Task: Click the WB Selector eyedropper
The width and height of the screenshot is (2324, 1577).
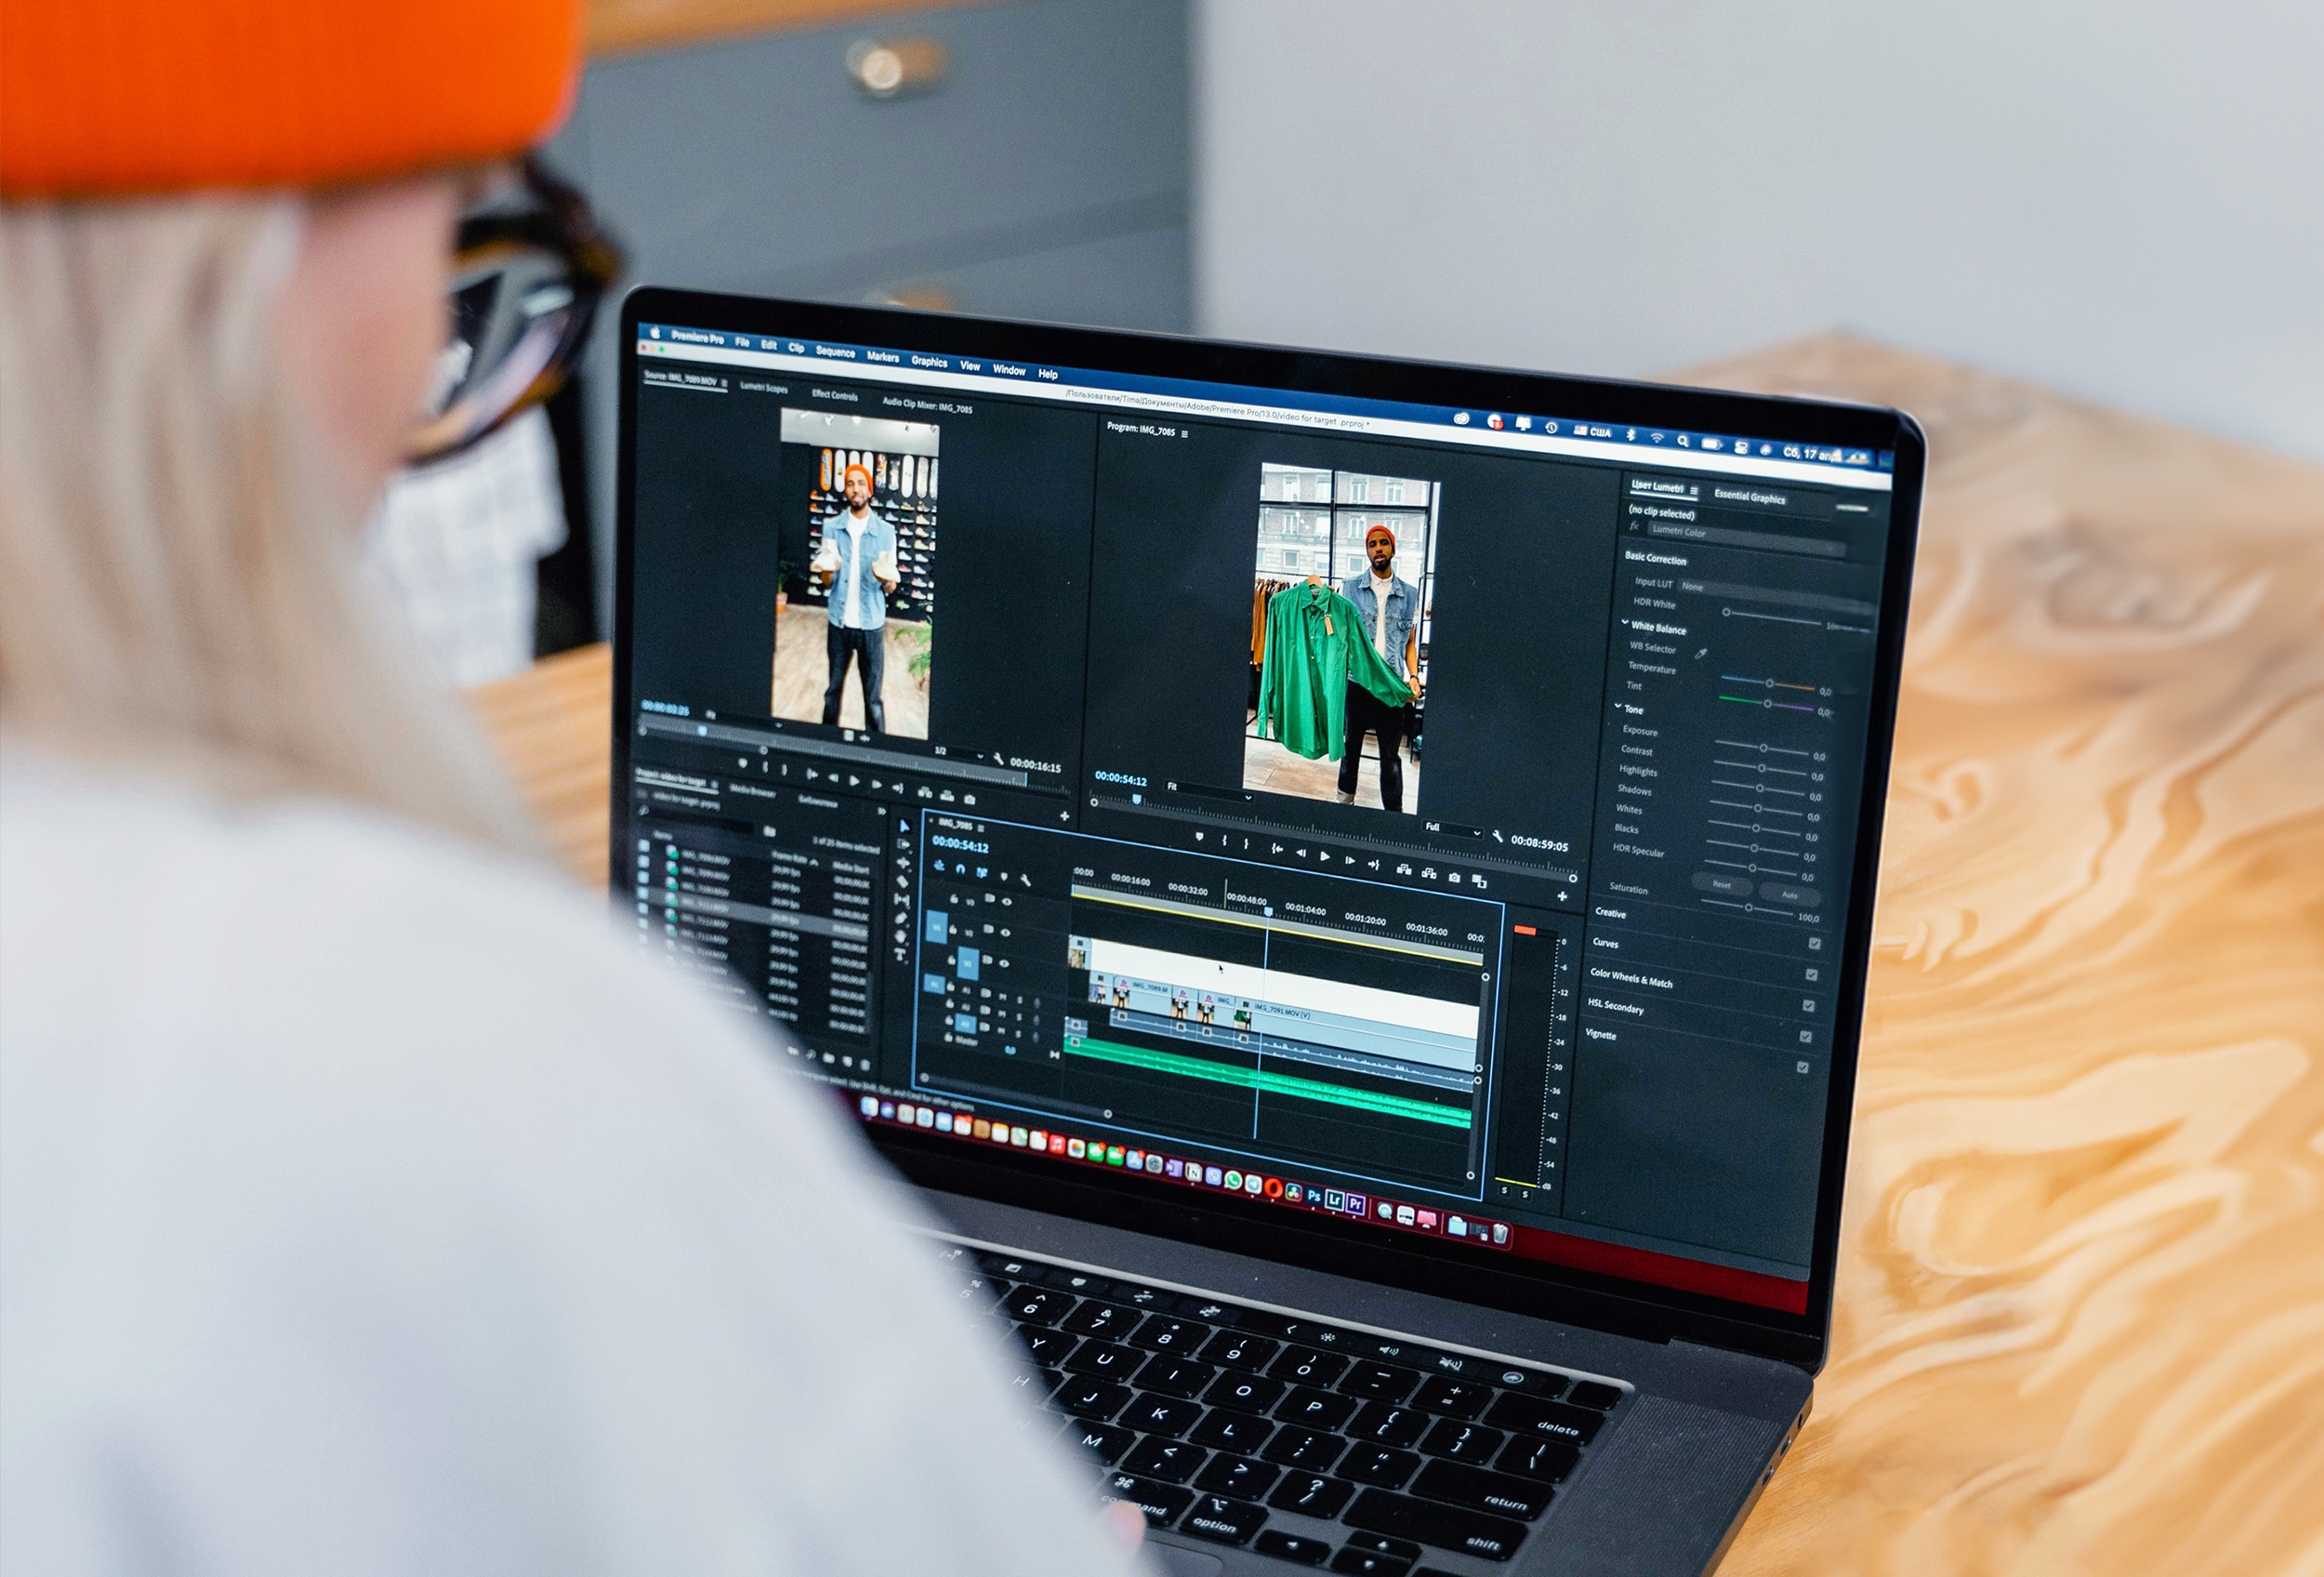Action: click(1701, 654)
